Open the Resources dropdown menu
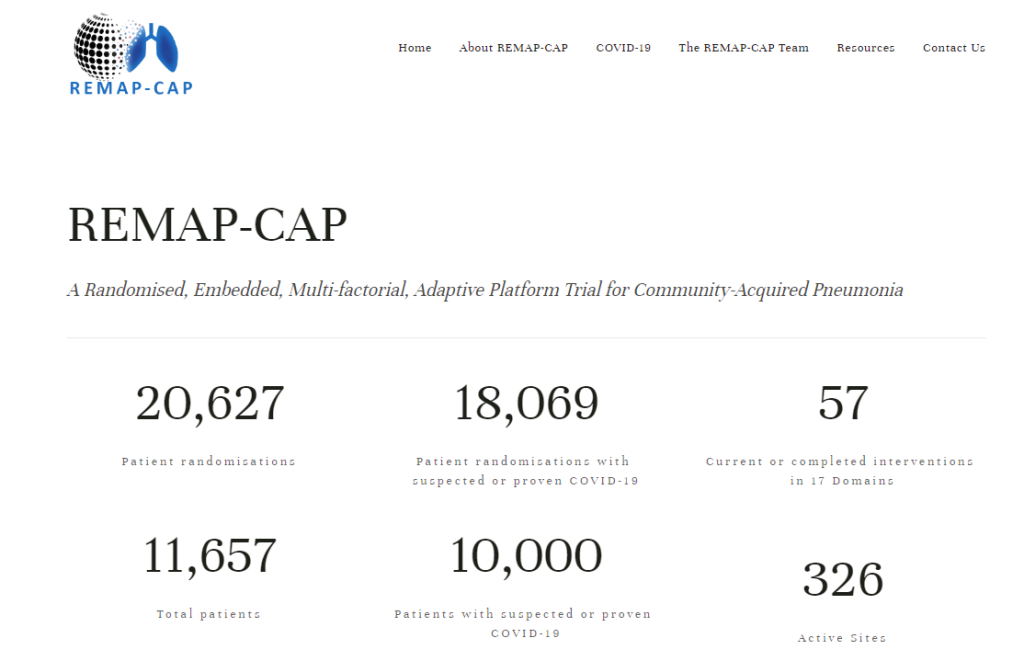The image size is (1024, 661). tap(864, 47)
